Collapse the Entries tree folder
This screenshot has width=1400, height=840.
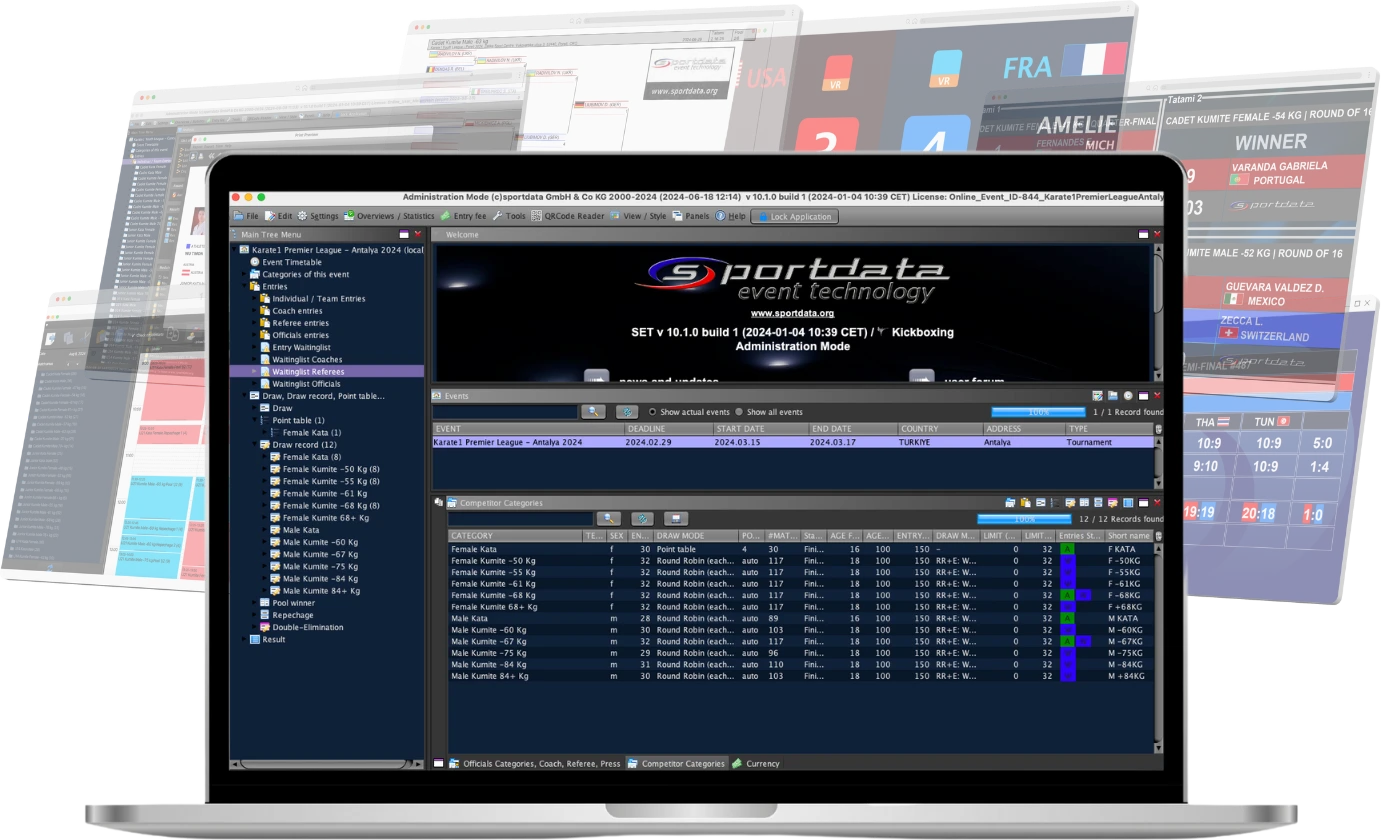pos(244,287)
